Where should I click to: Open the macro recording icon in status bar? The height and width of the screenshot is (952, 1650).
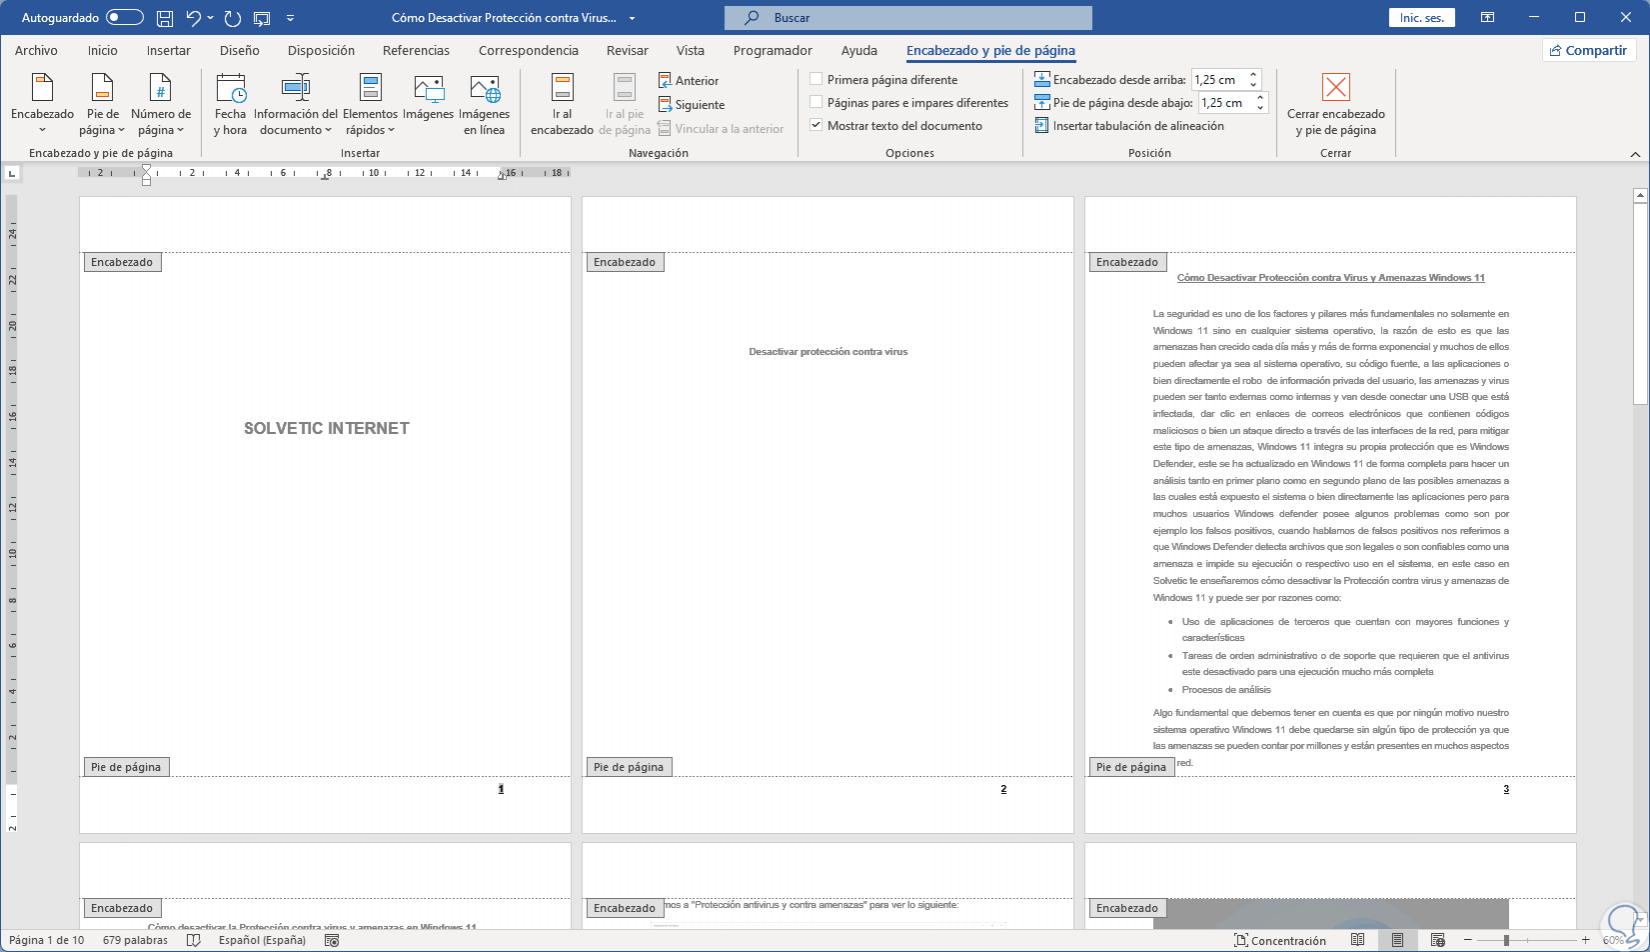(x=332, y=940)
